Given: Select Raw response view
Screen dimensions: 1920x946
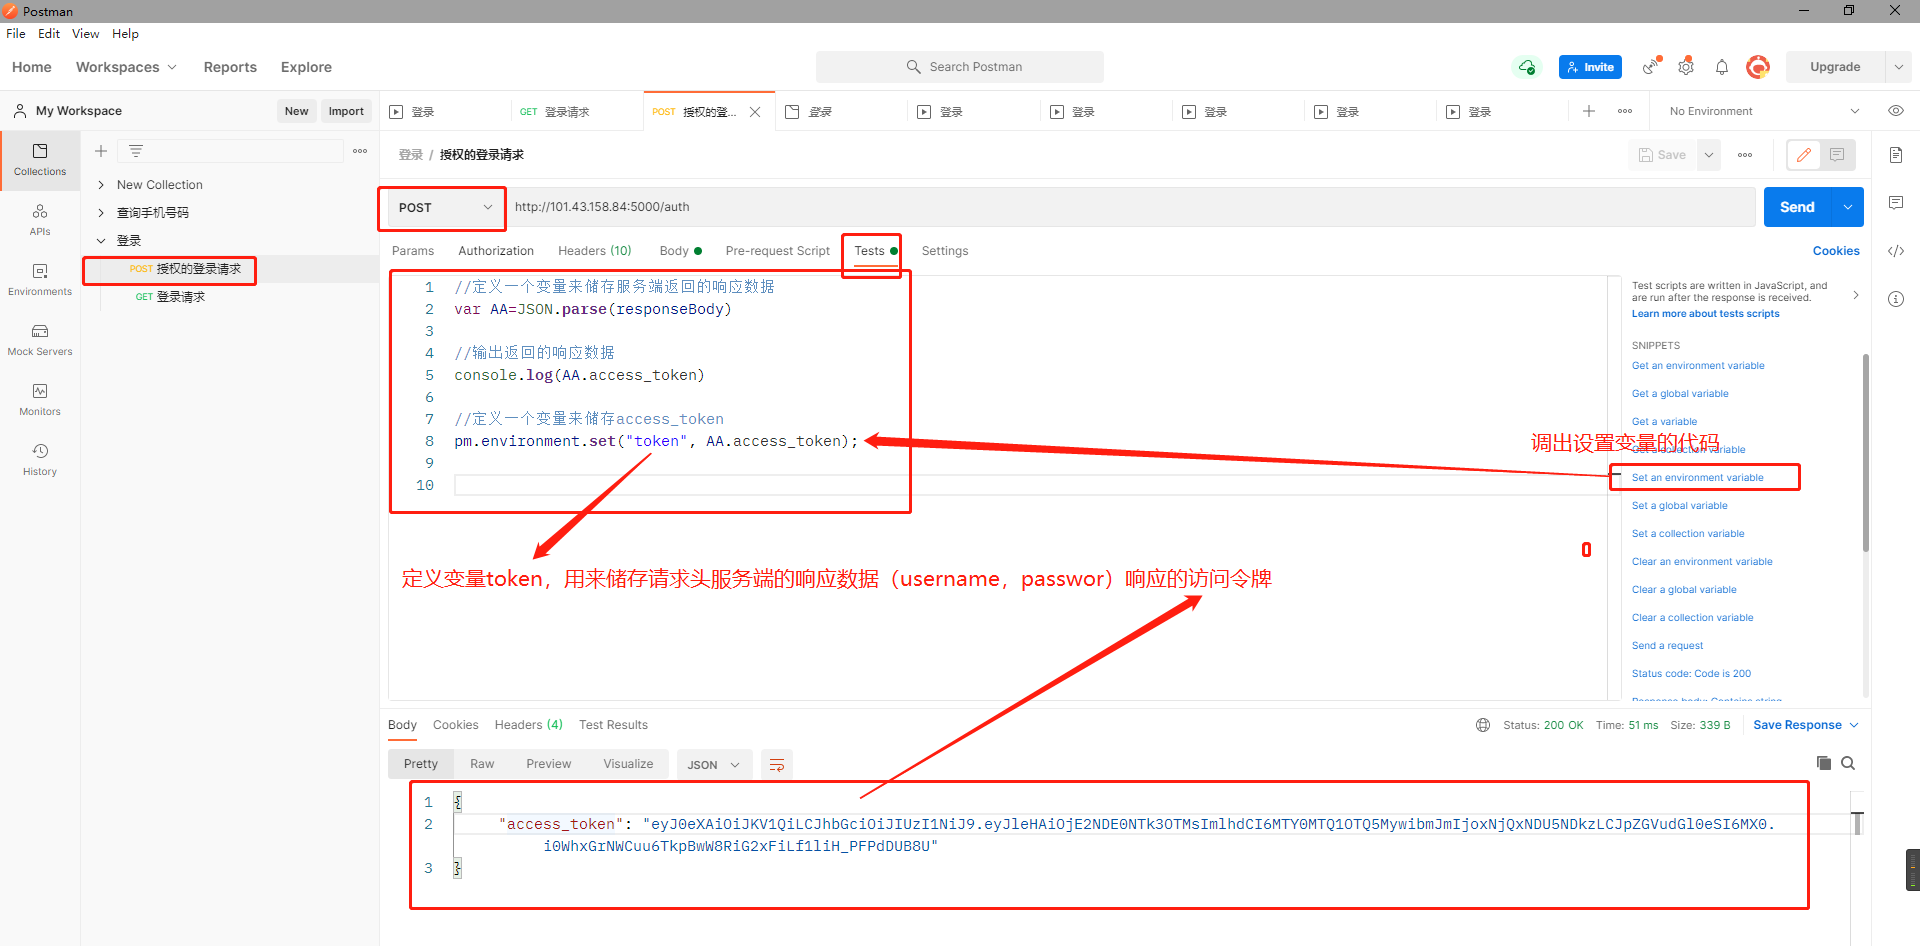Looking at the screenshot, I should (482, 764).
